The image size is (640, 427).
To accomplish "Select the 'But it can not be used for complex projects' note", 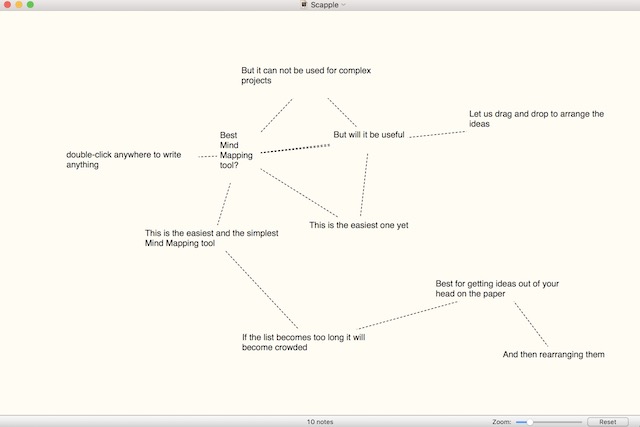I will 306,75.
